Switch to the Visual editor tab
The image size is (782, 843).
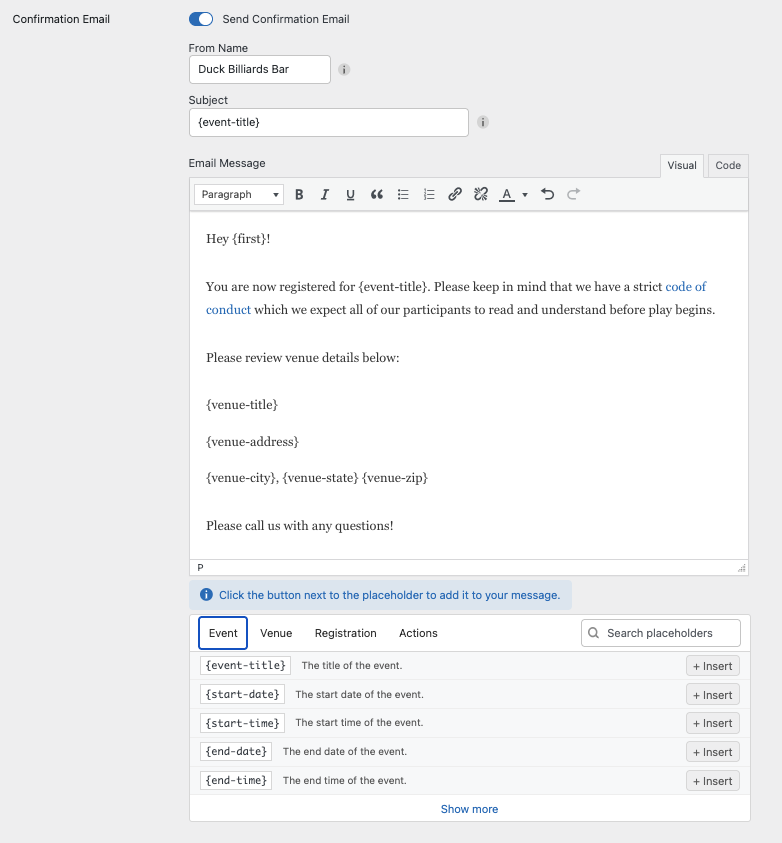click(x=681, y=166)
